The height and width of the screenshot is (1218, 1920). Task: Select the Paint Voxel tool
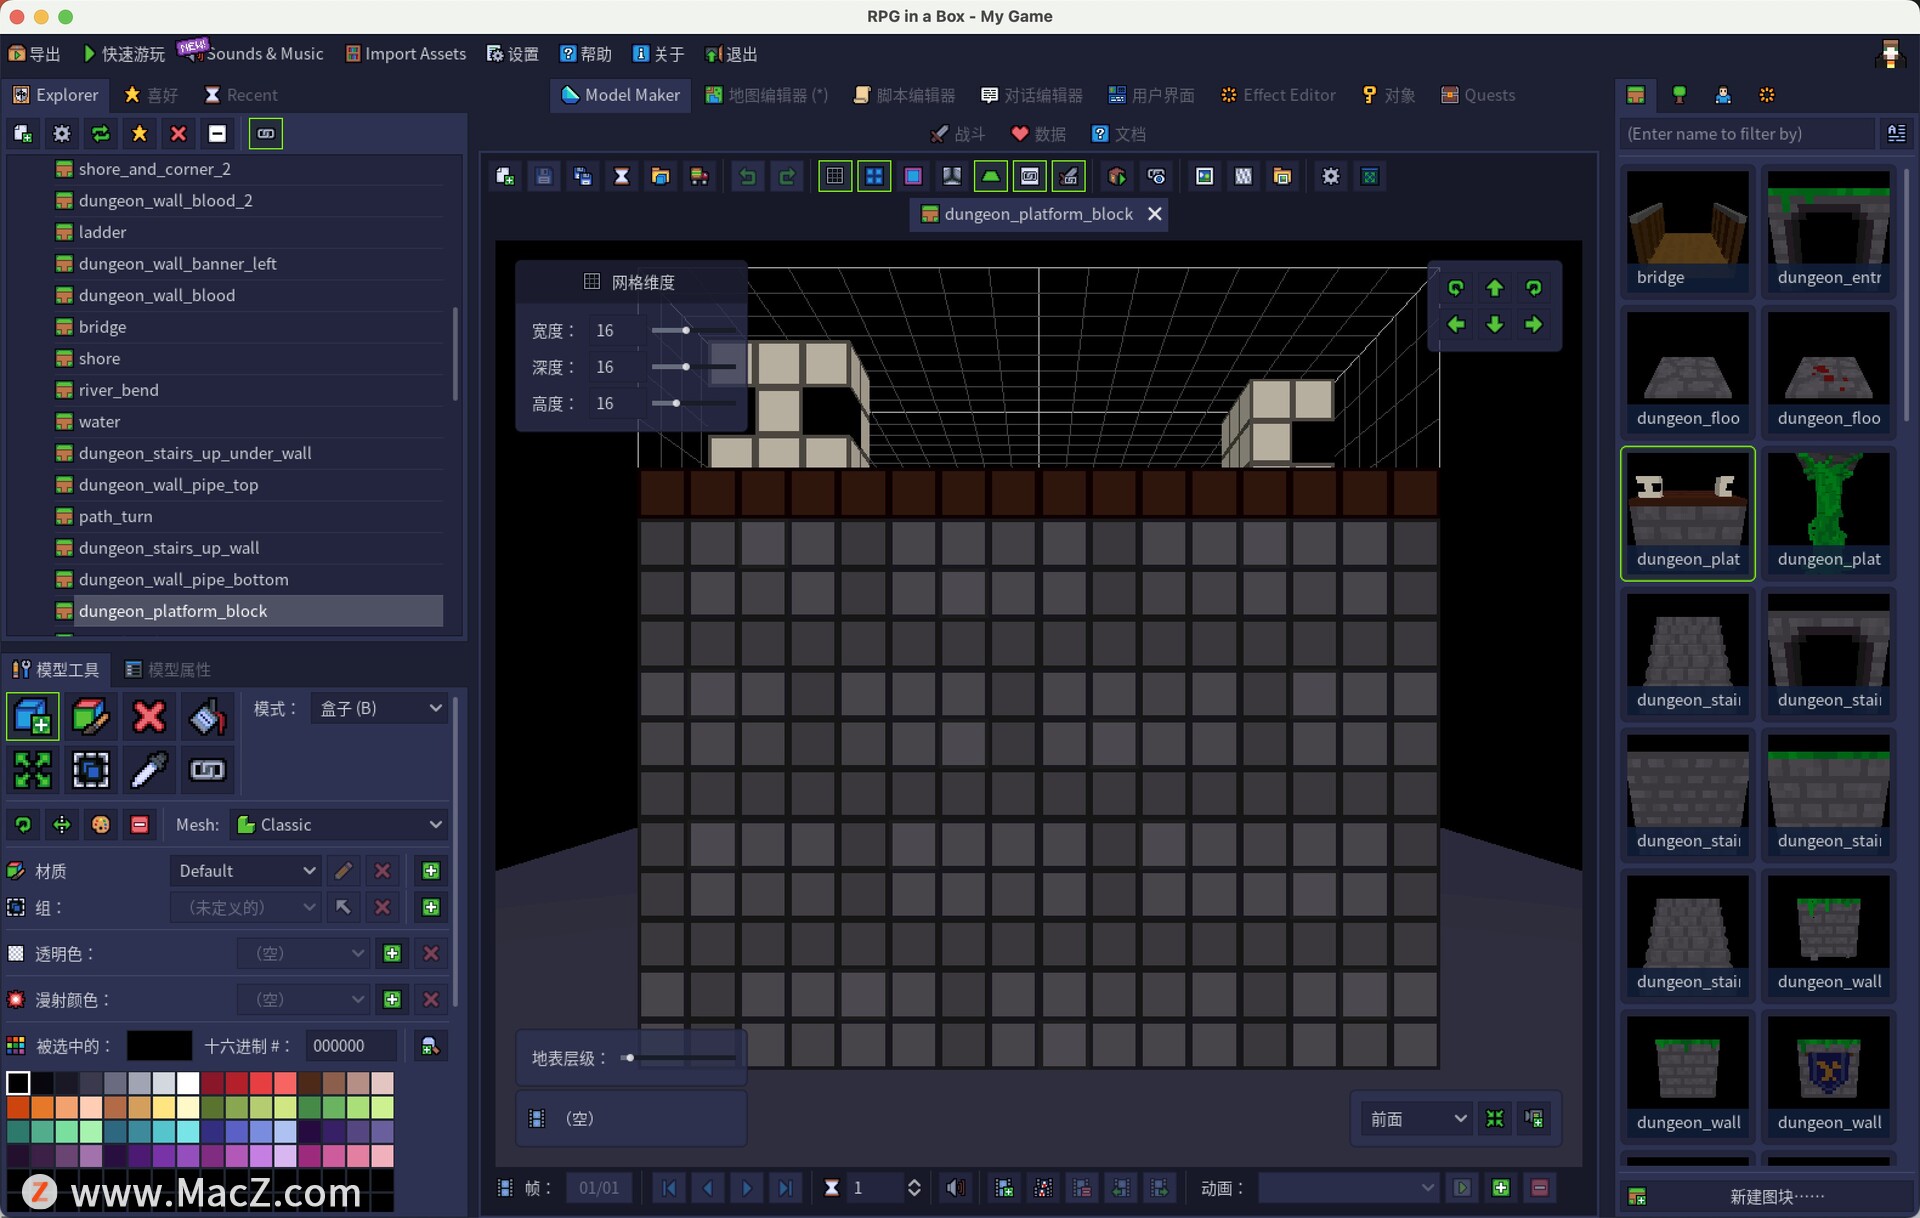coord(90,716)
